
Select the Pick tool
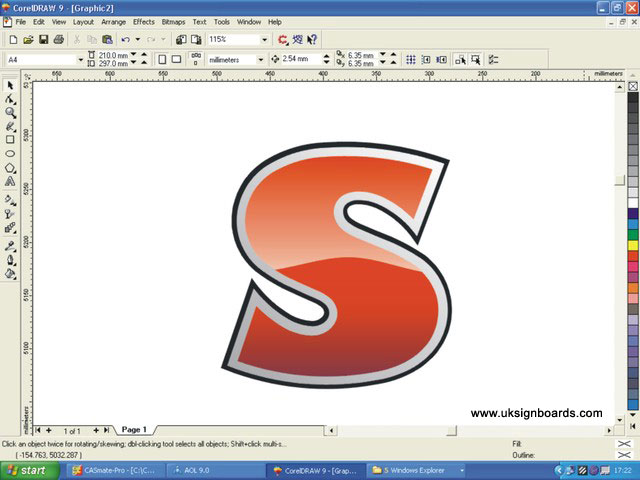pos(10,86)
